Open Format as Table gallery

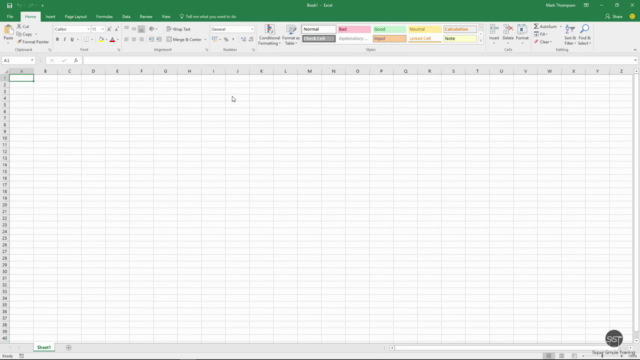pos(291,35)
